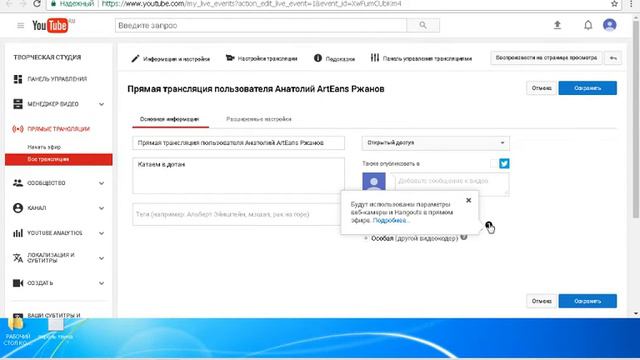Open Прямые трансляции sidebar section
640x360 pixels.
pos(58,129)
